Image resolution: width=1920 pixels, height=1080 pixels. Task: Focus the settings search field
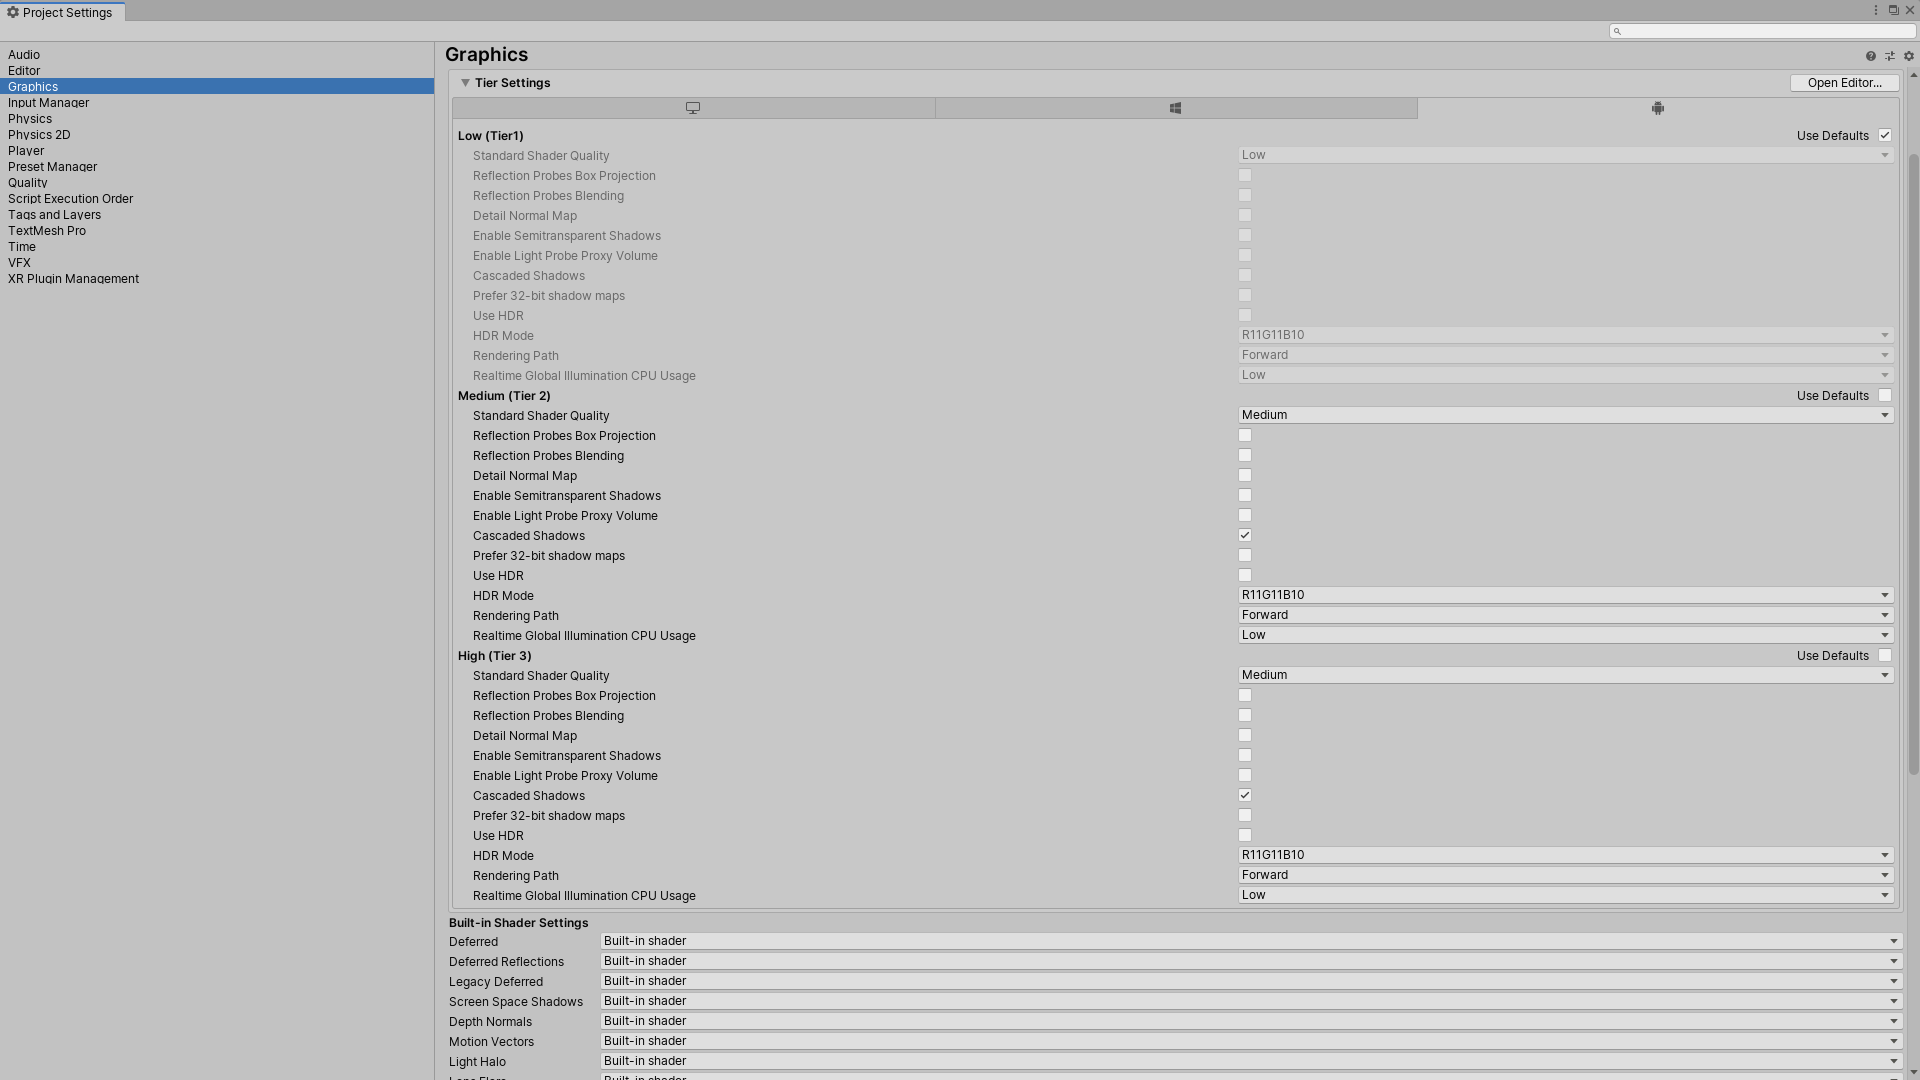click(1765, 31)
